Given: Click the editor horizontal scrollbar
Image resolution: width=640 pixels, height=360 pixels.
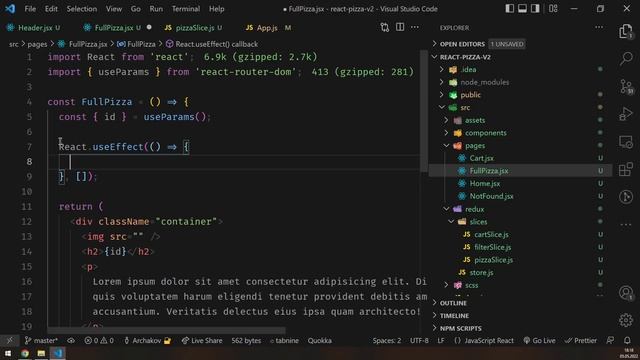Looking at the screenshot, I should click(x=166, y=330).
